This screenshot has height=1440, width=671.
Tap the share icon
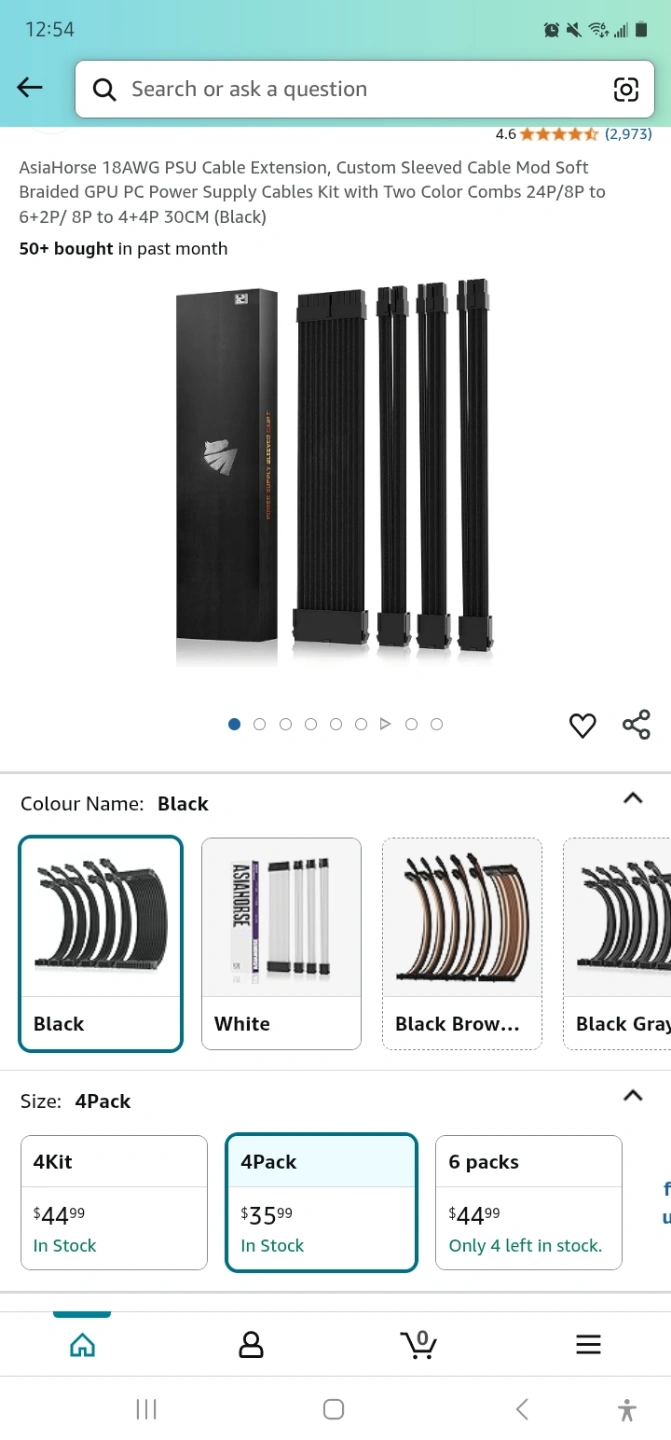pyautogui.click(x=636, y=724)
